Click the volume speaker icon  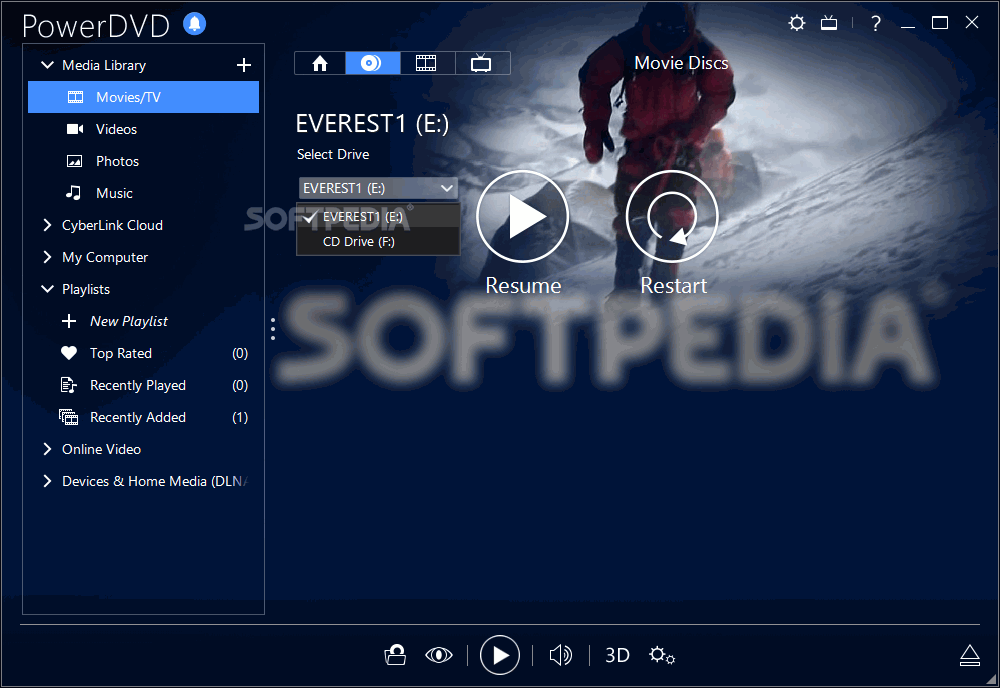[x=561, y=655]
